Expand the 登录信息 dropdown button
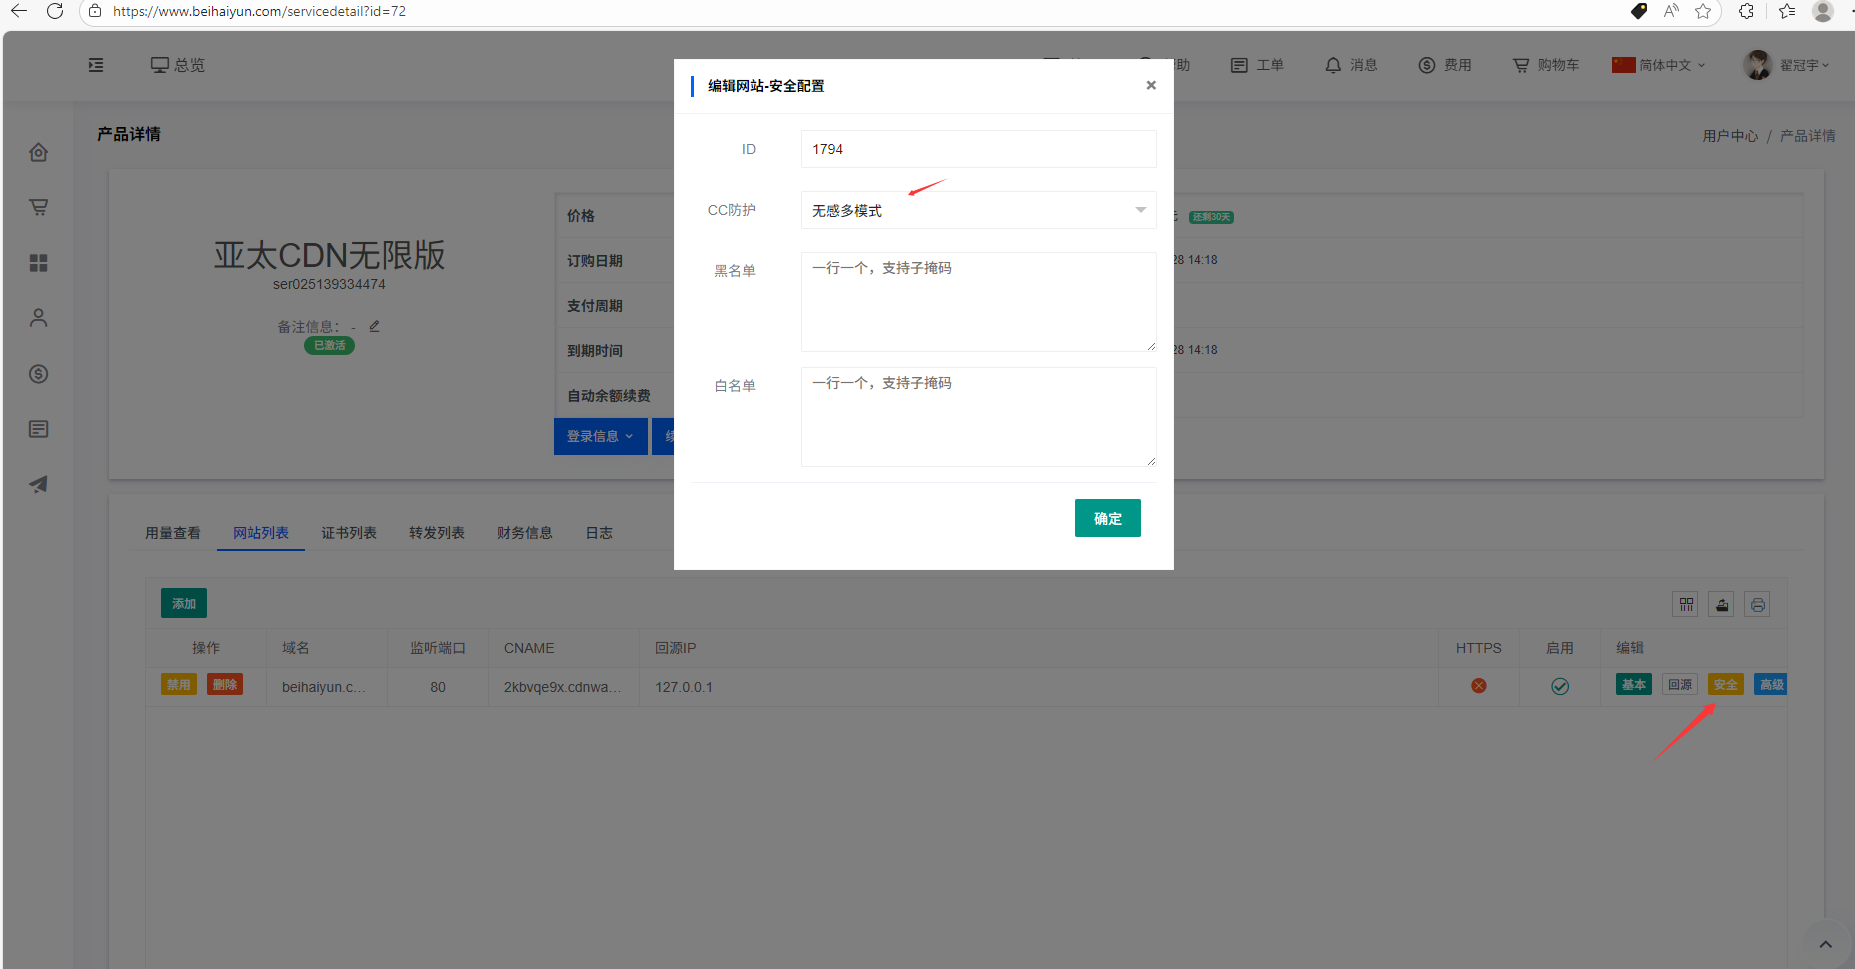The width and height of the screenshot is (1855, 969). 600,436
